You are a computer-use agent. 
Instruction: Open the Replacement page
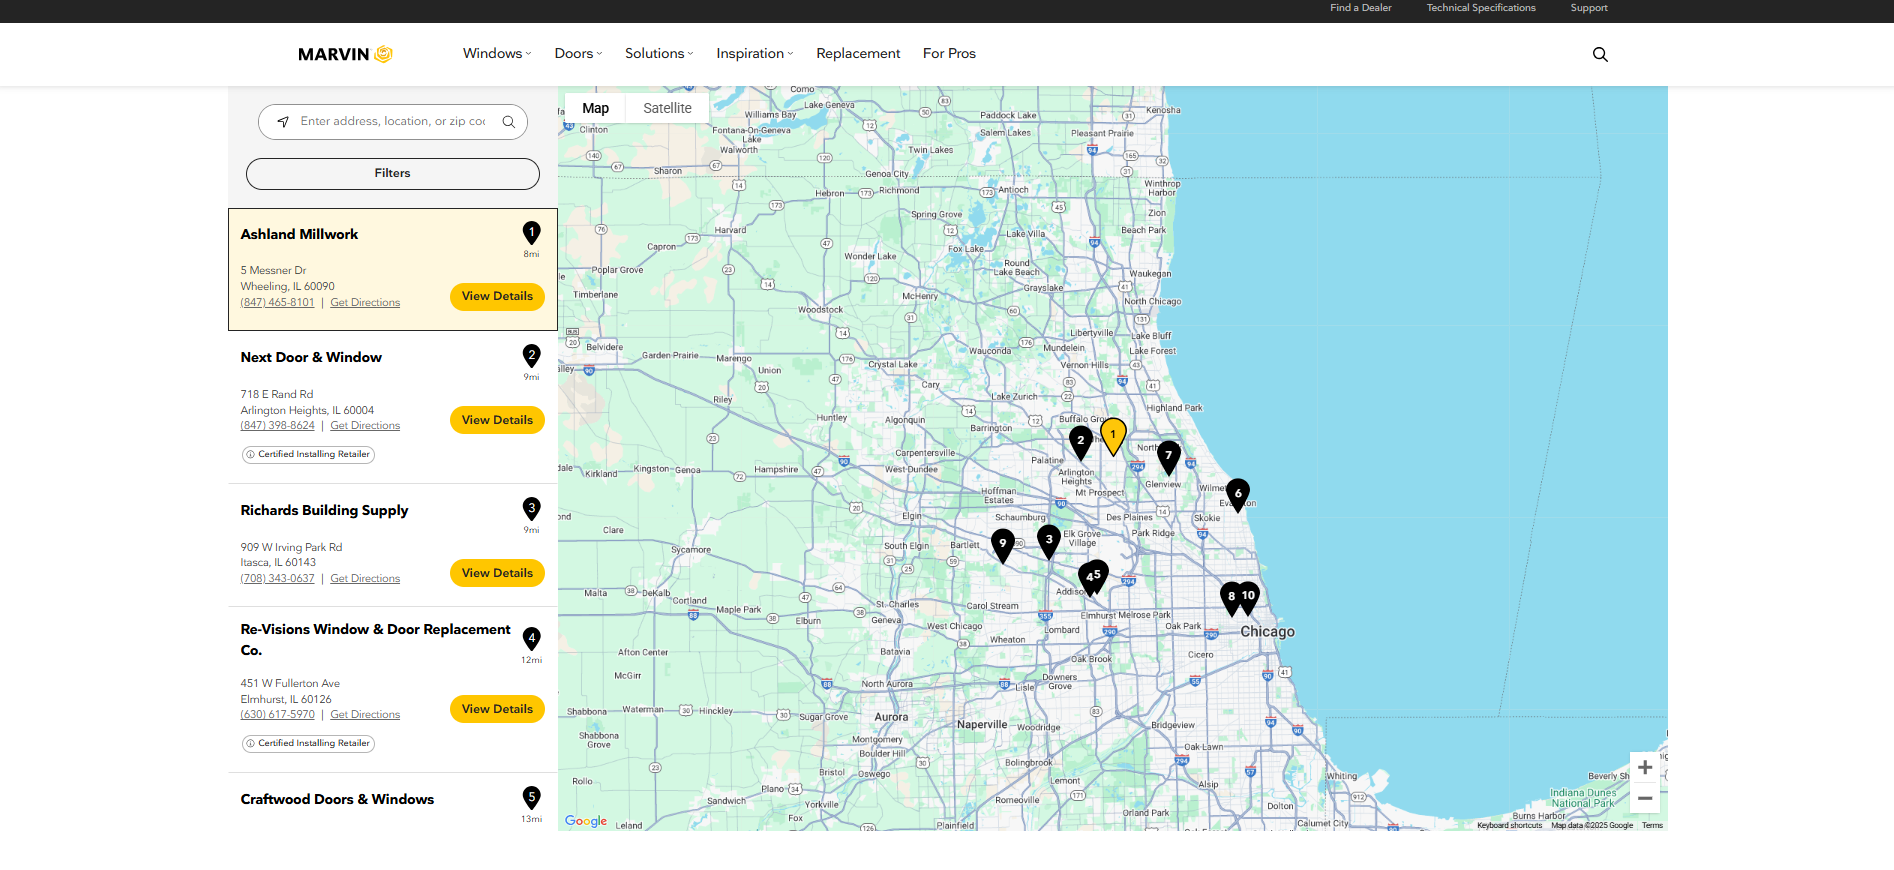click(858, 54)
